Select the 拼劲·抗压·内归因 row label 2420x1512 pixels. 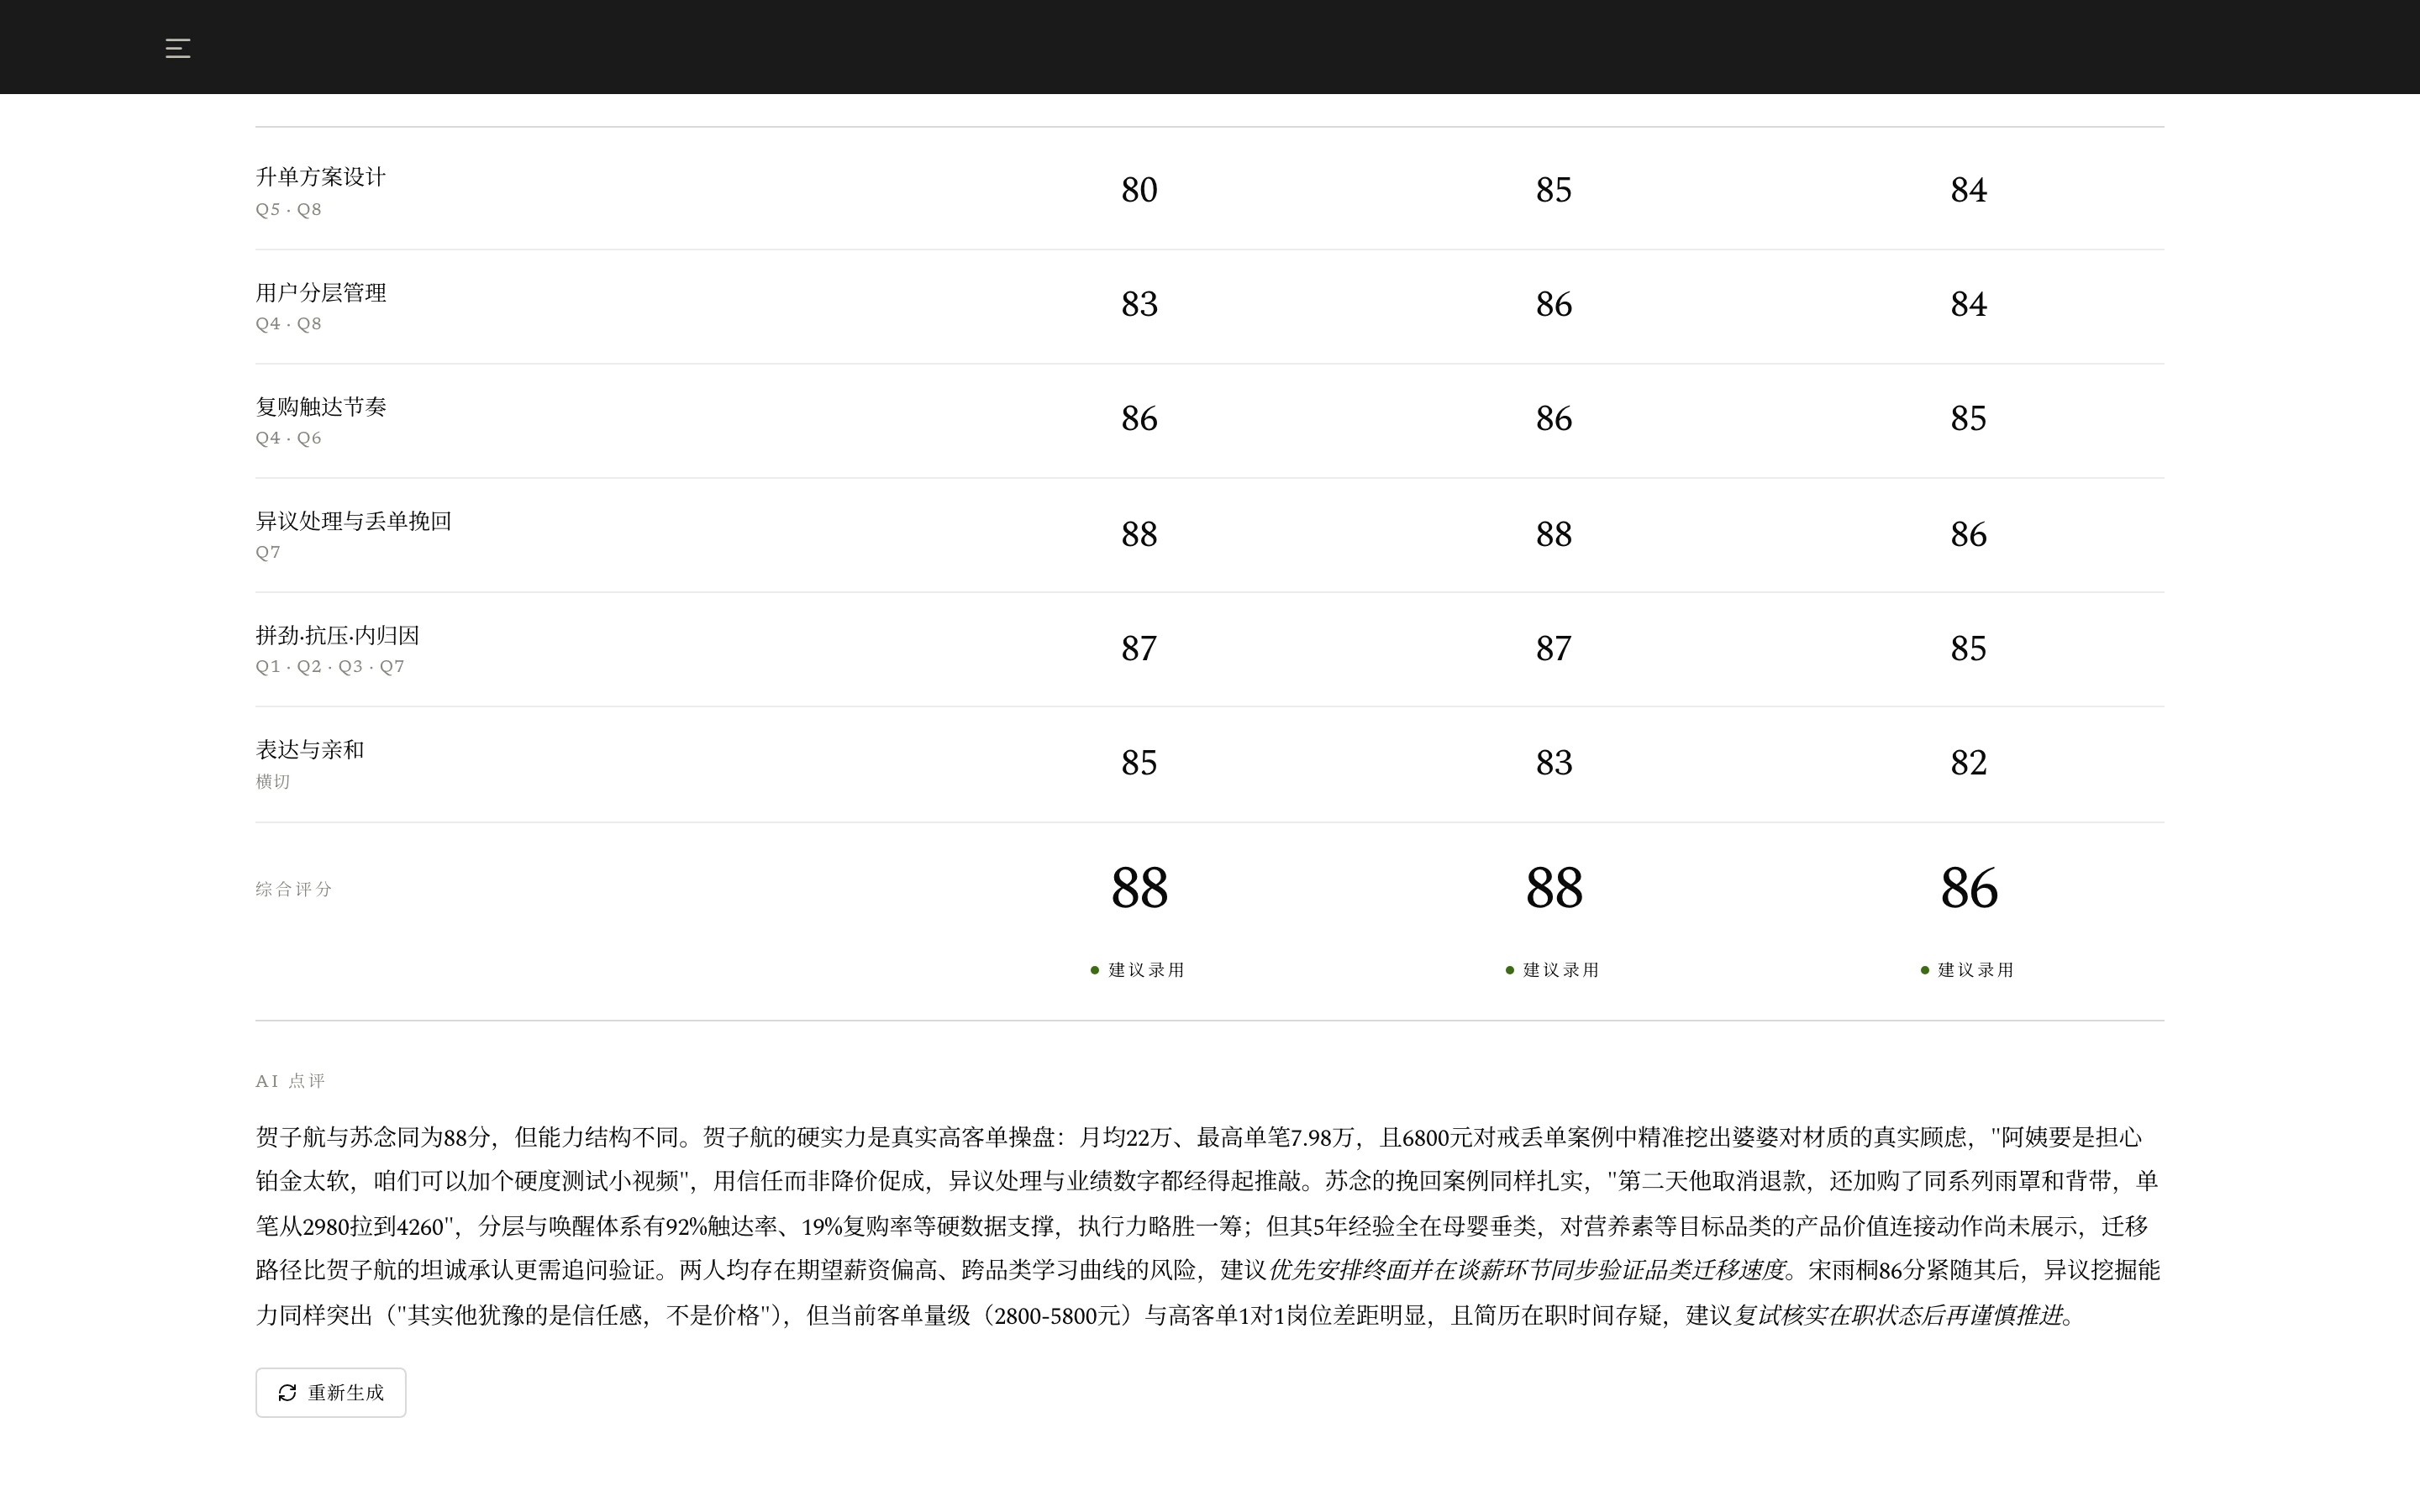(x=338, y=635)
